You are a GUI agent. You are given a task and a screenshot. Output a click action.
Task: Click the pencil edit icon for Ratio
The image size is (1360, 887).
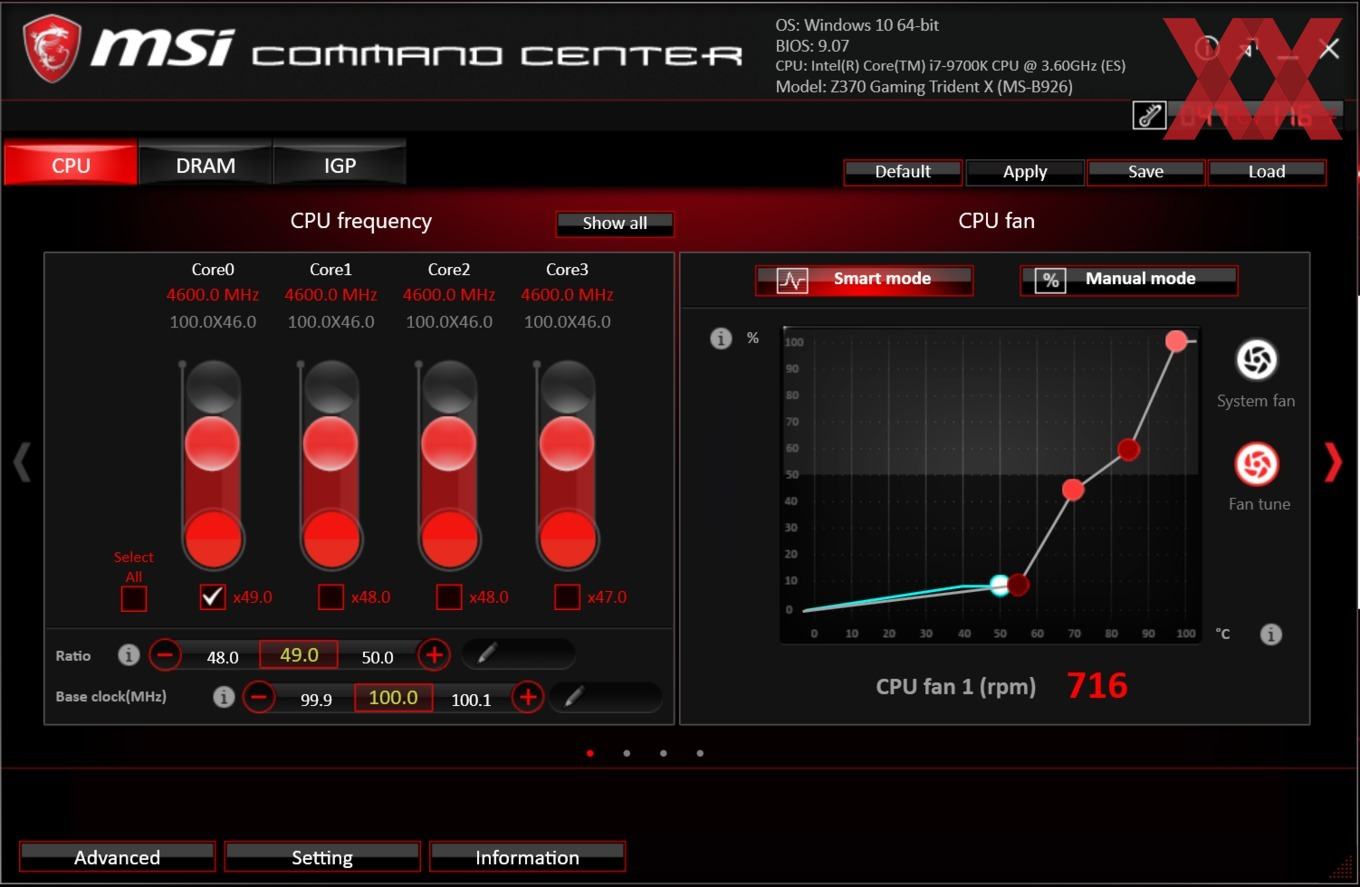[486, 654]
